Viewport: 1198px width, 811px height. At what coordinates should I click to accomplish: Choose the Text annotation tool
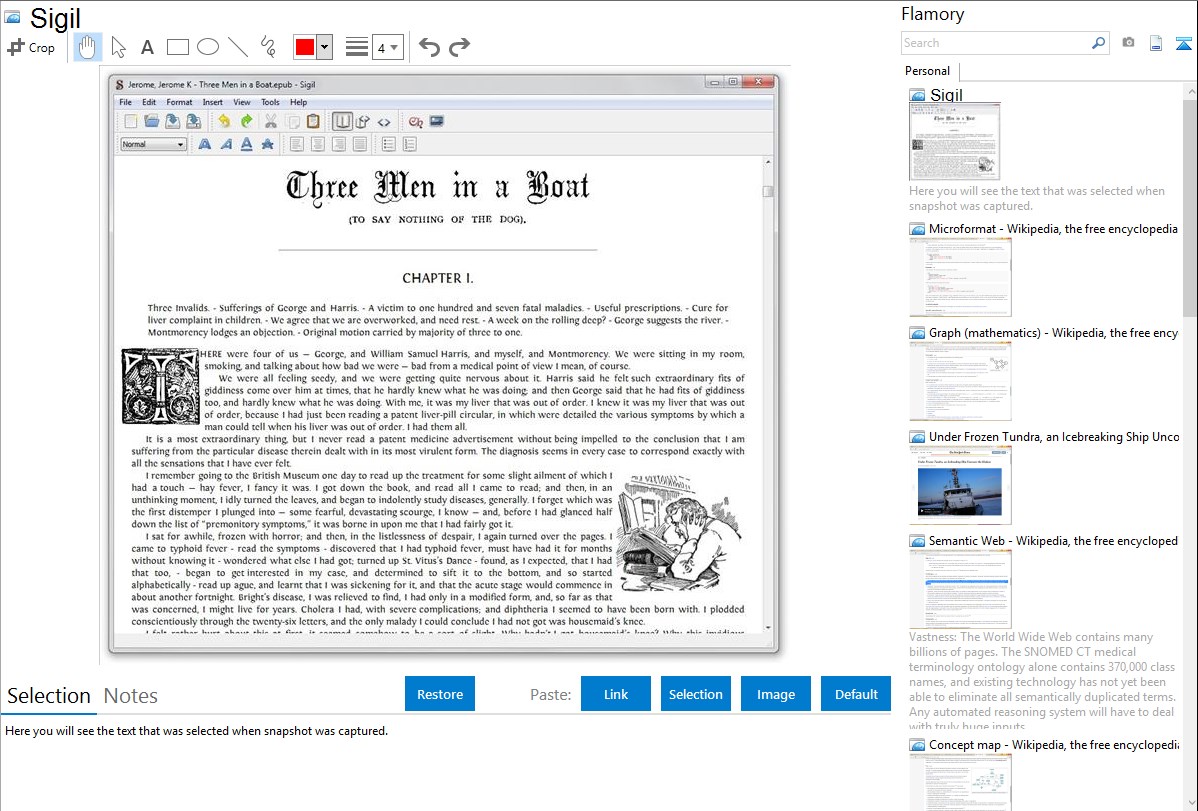147,47
